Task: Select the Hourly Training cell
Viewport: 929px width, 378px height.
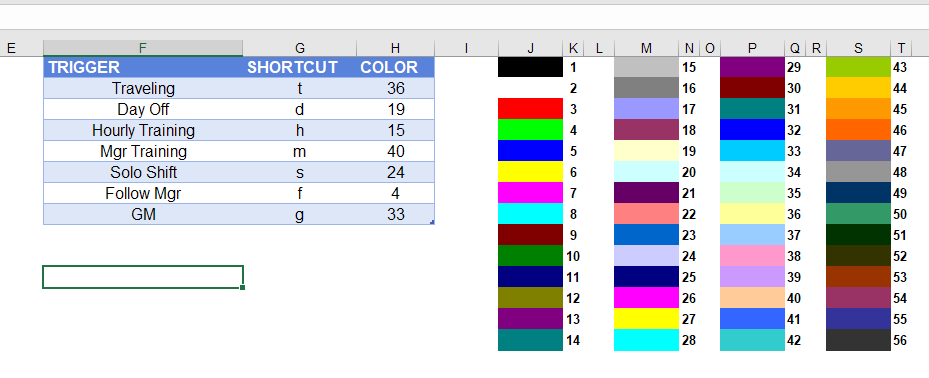Action: [x=143, y=130]
